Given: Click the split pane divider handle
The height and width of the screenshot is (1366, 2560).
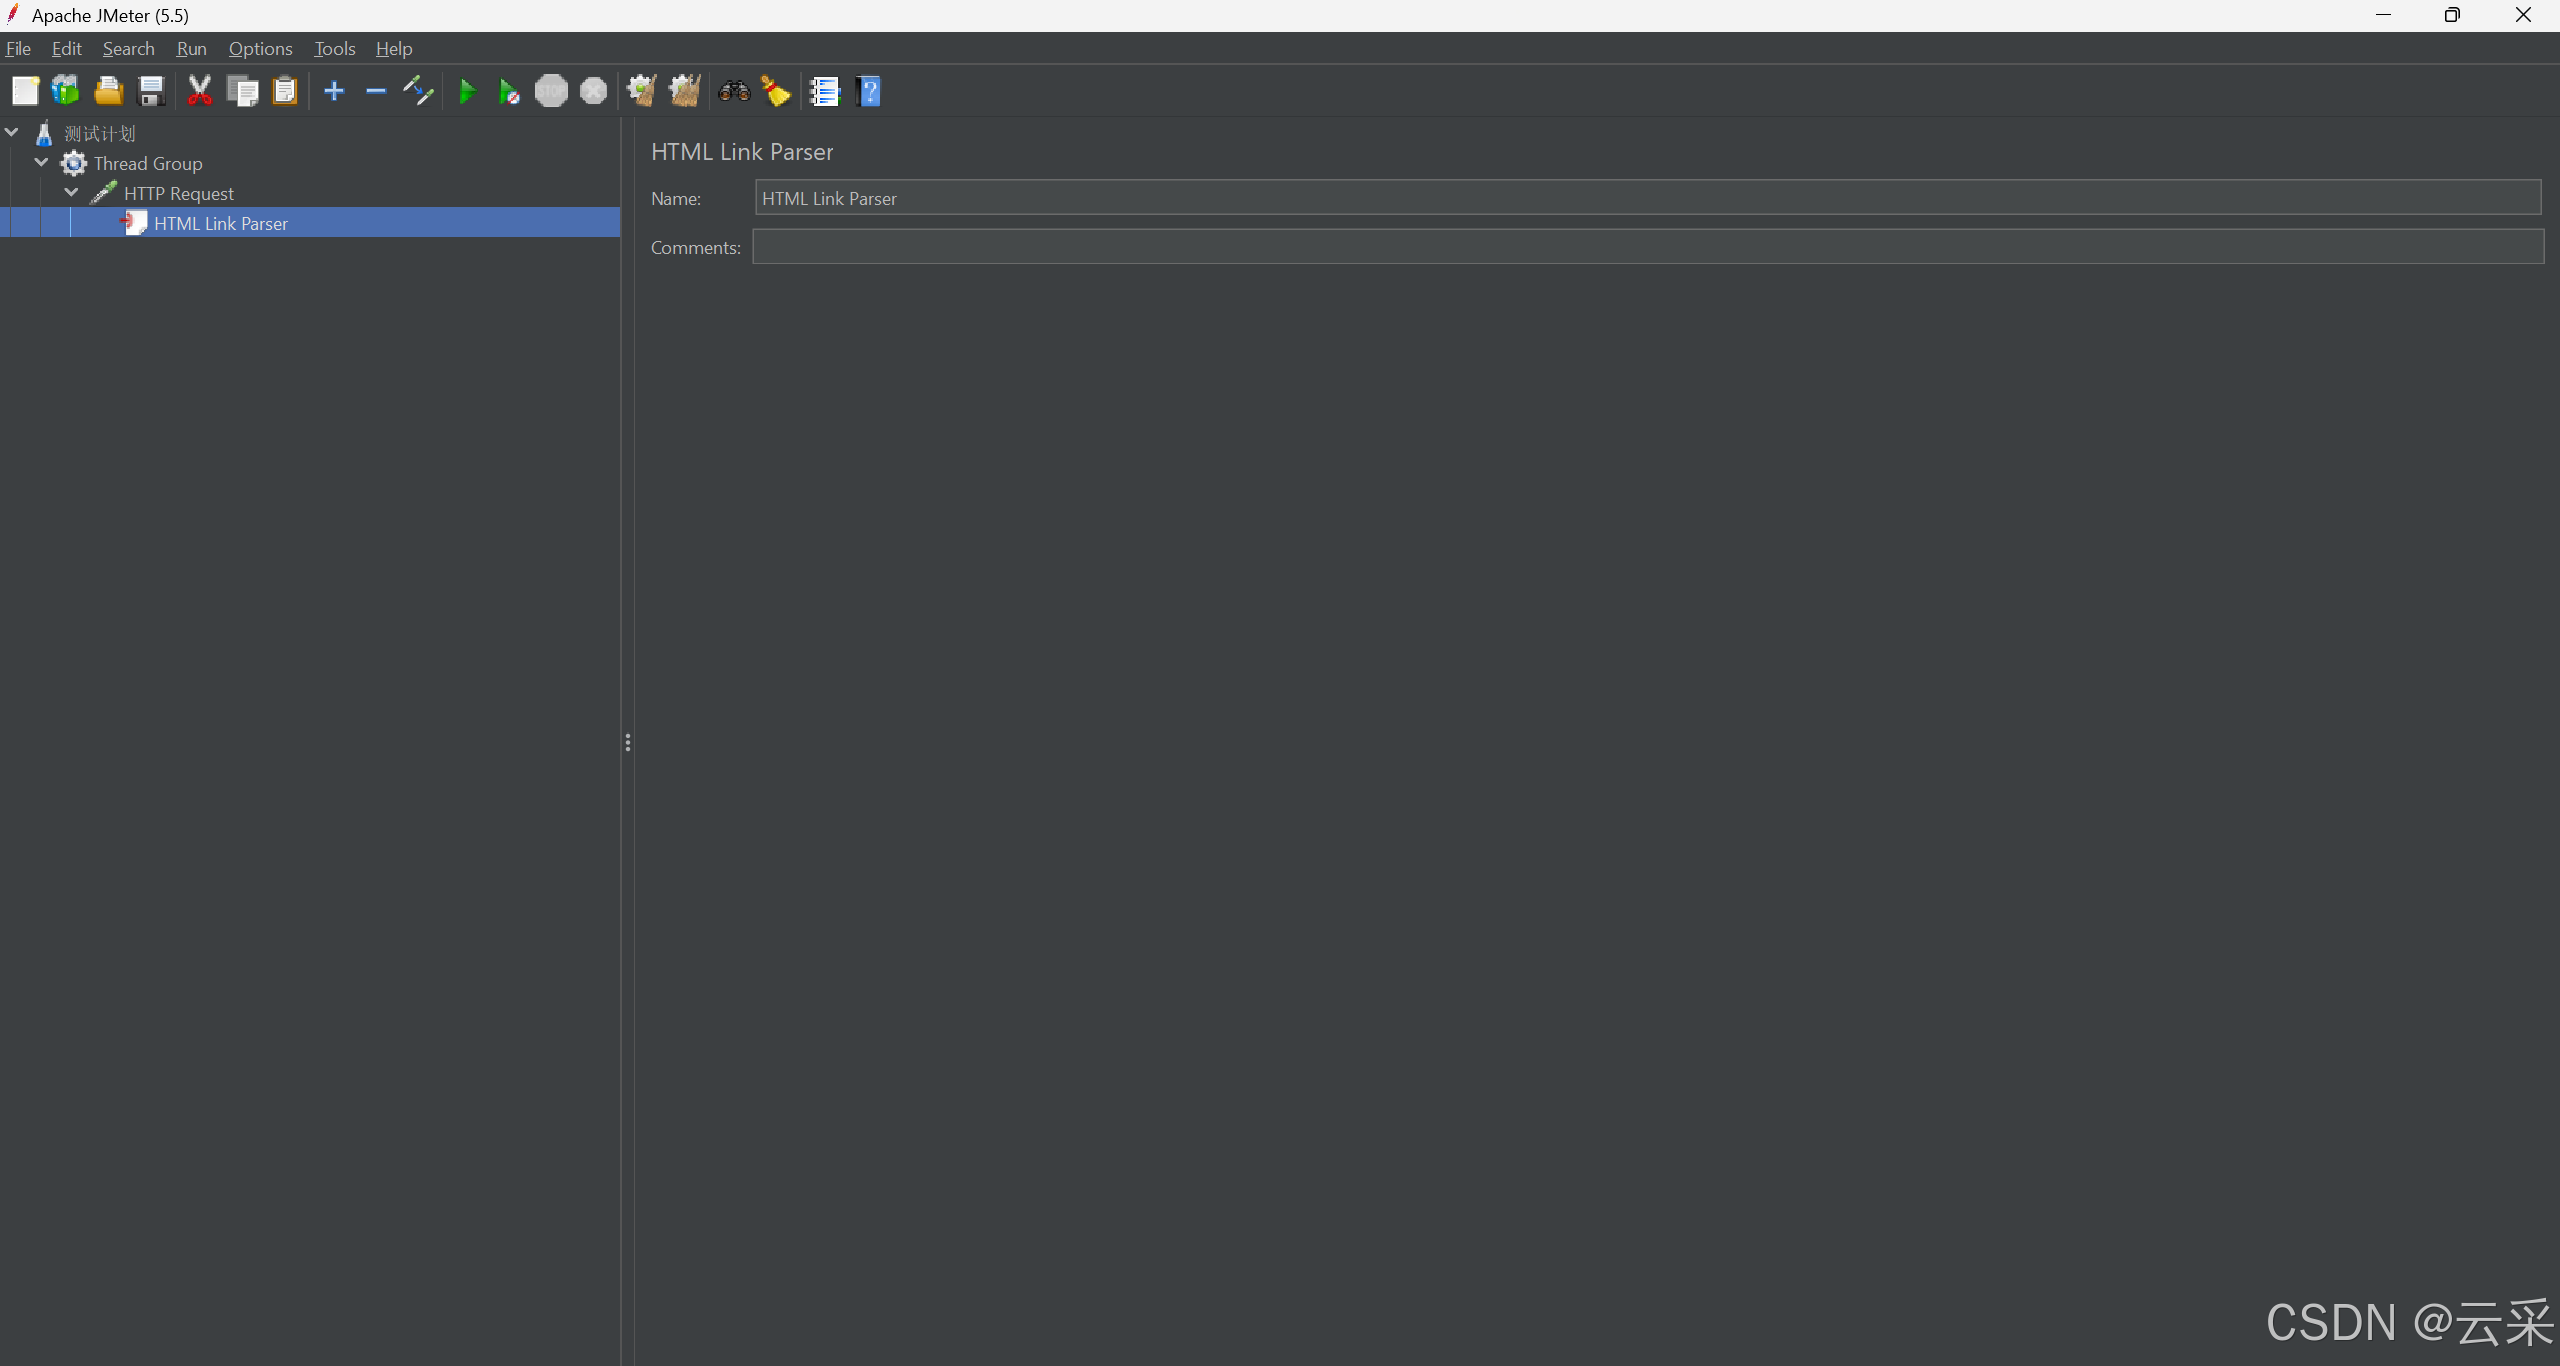Looking at the screenshot, I should click(628, 742).
